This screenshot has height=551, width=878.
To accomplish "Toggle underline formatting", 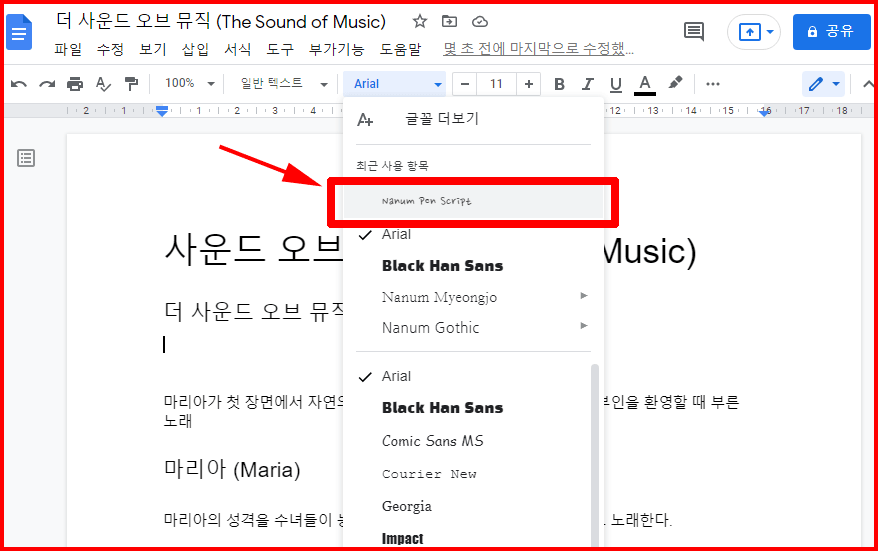I will pos(616,84).
